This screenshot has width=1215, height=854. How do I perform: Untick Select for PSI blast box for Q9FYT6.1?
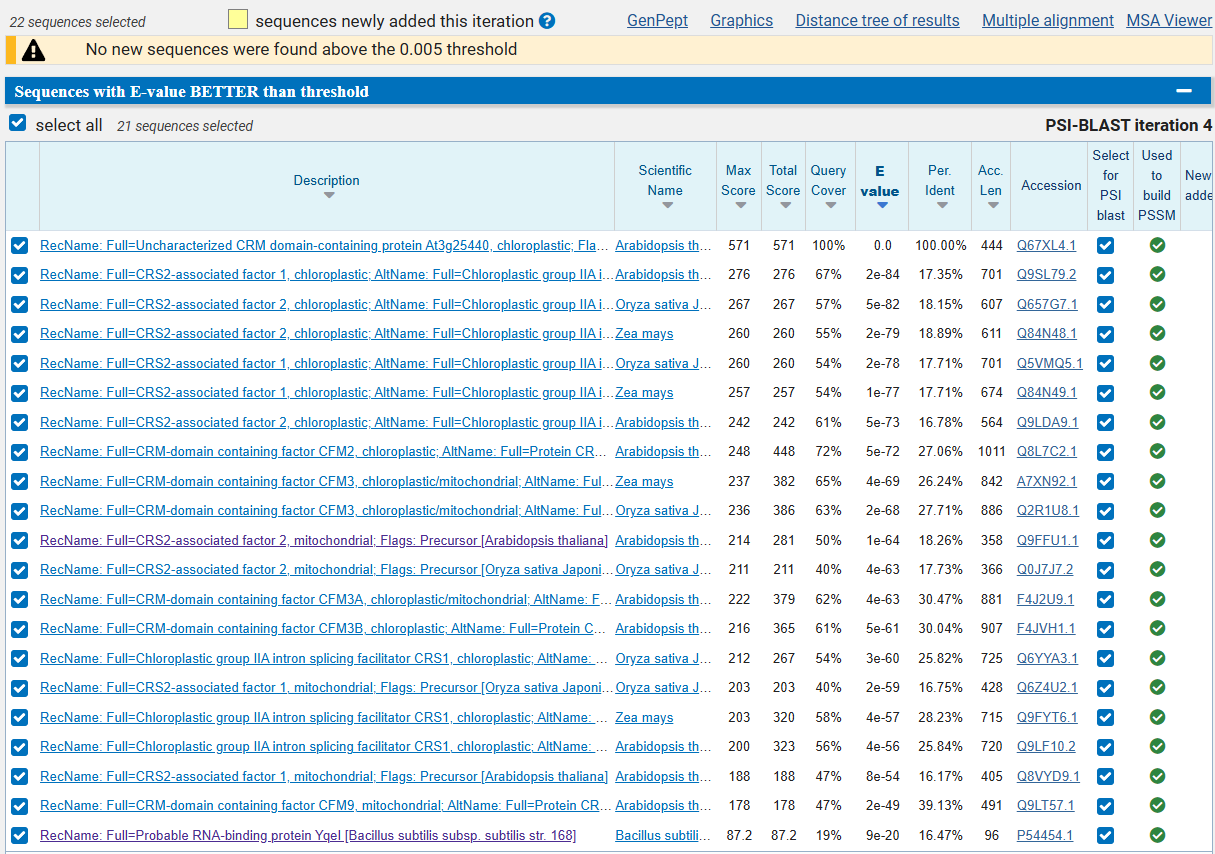1105,717
